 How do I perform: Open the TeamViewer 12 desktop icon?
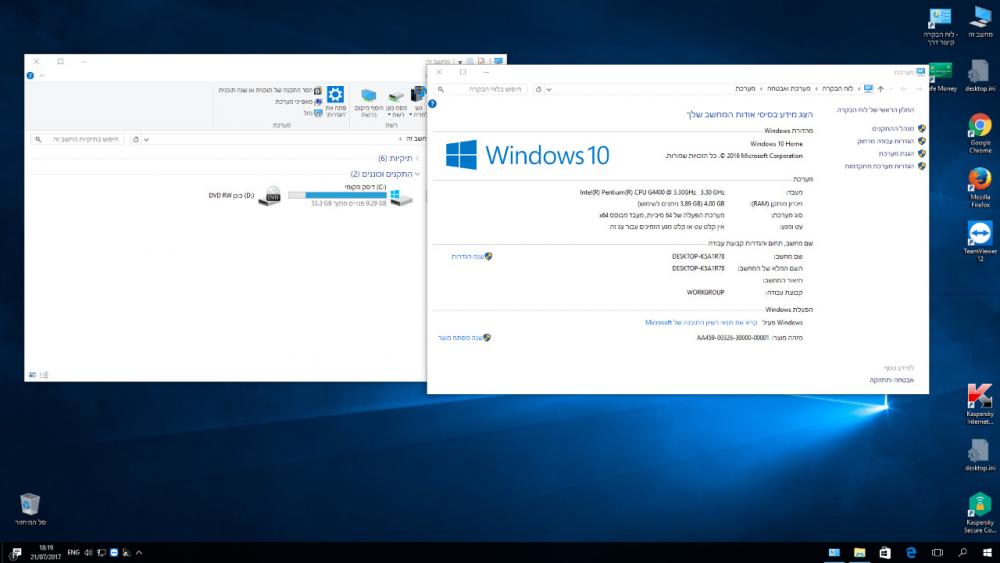[x=980, y=236]
